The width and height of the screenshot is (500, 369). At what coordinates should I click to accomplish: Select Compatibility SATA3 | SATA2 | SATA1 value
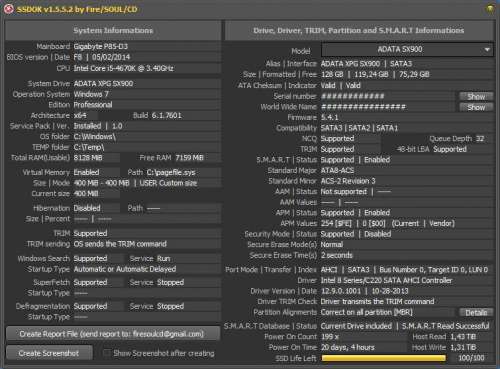tap(359, 128)
